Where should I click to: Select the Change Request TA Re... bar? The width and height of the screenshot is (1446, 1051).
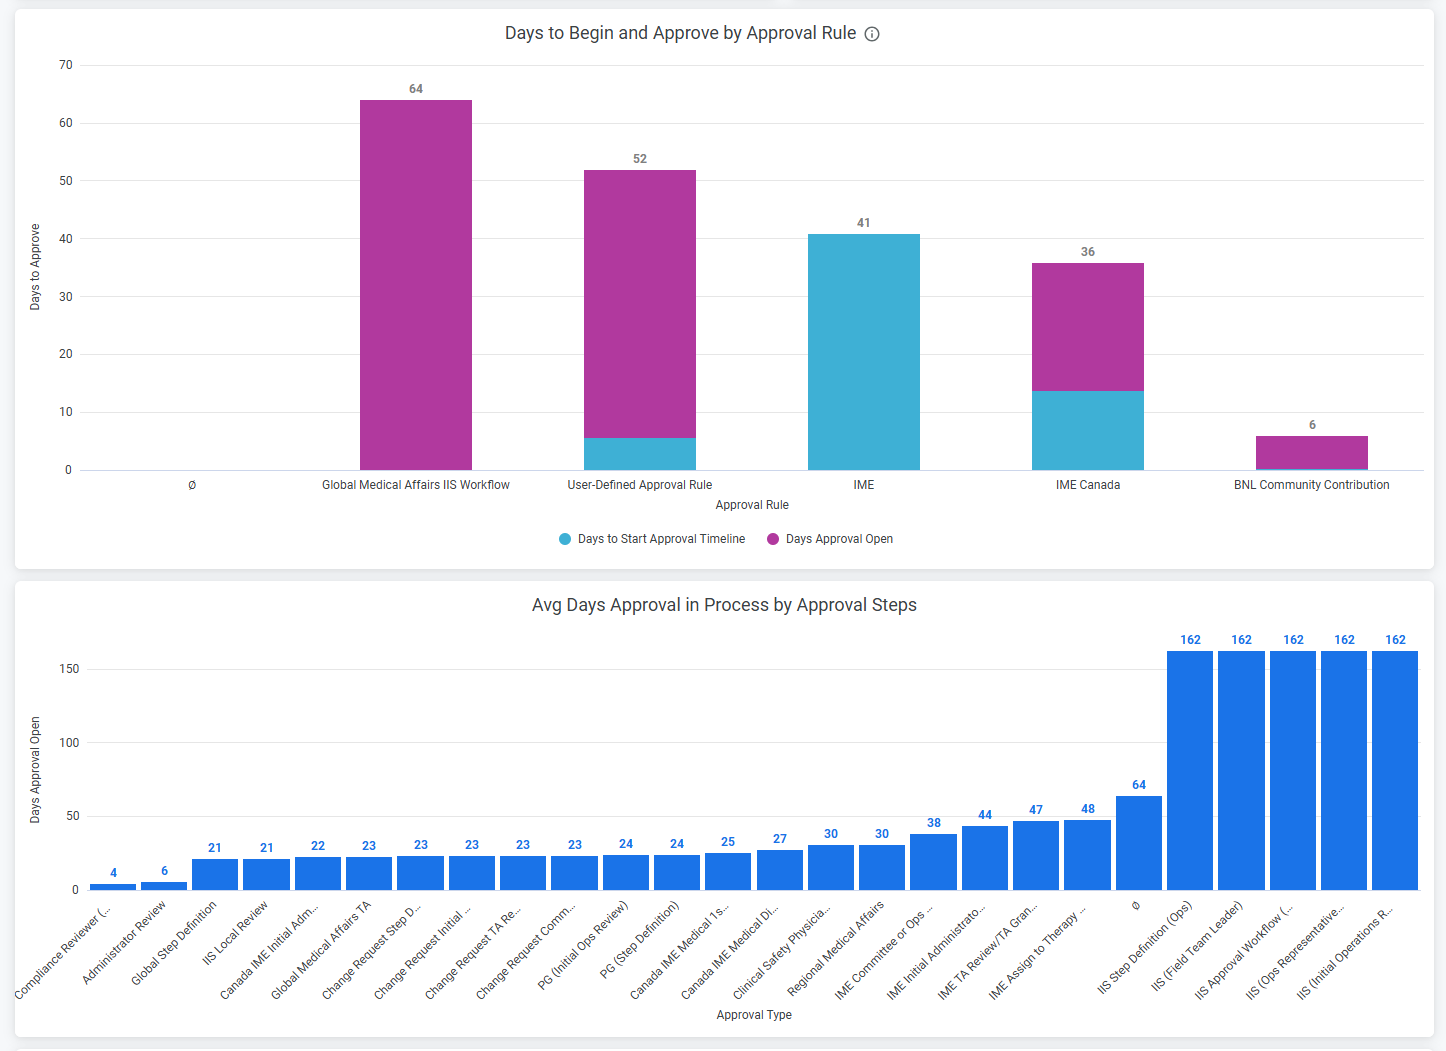[523, 873]
